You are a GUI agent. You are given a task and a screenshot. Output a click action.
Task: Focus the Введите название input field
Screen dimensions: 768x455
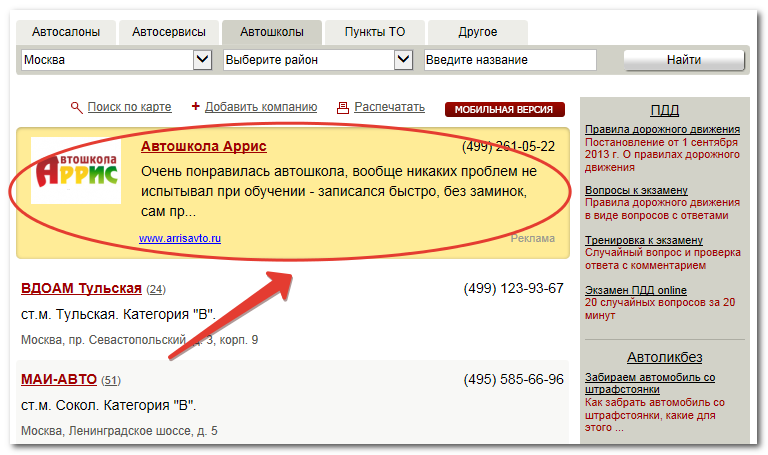pos(510,60)
